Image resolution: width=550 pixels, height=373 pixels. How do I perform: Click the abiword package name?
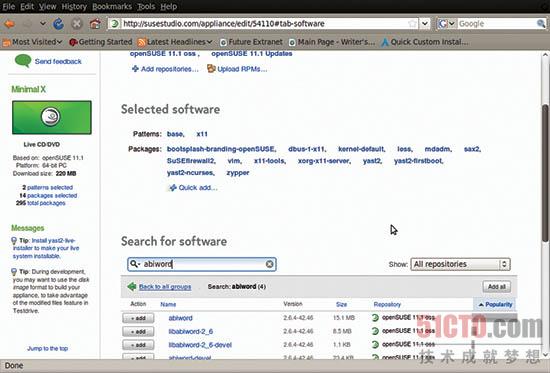point(180,318)
